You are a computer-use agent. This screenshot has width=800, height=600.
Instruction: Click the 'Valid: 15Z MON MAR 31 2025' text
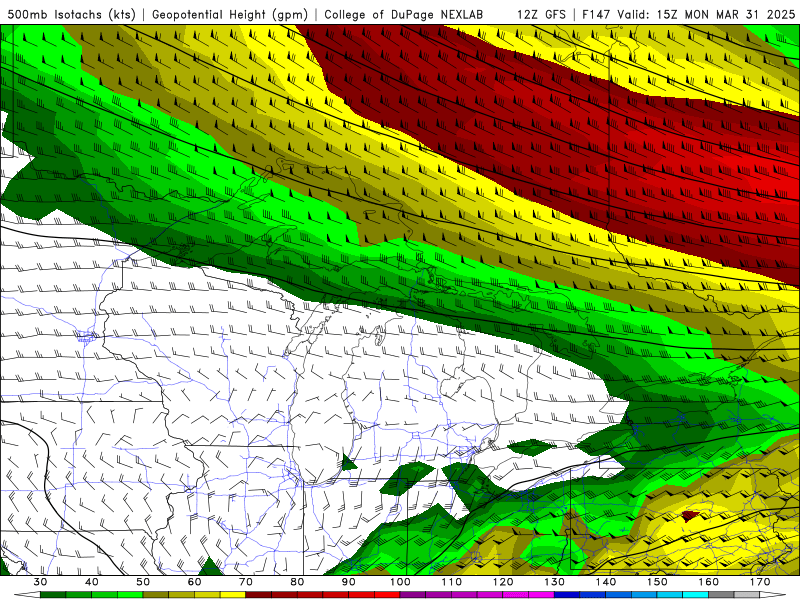[706, 14]
